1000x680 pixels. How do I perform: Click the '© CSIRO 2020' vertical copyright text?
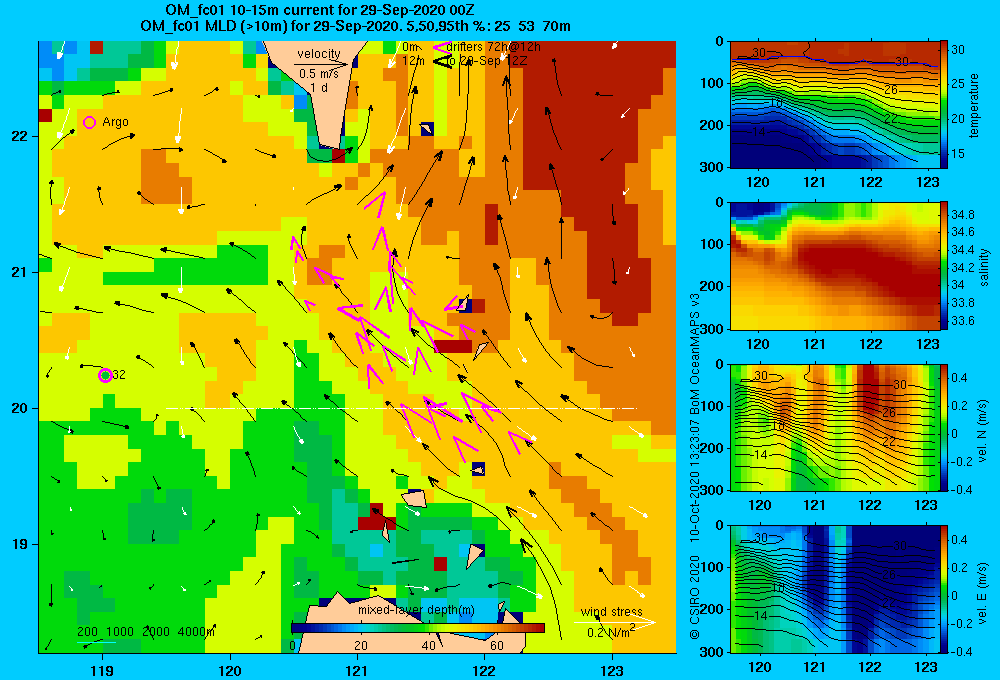tap(695, 597)
